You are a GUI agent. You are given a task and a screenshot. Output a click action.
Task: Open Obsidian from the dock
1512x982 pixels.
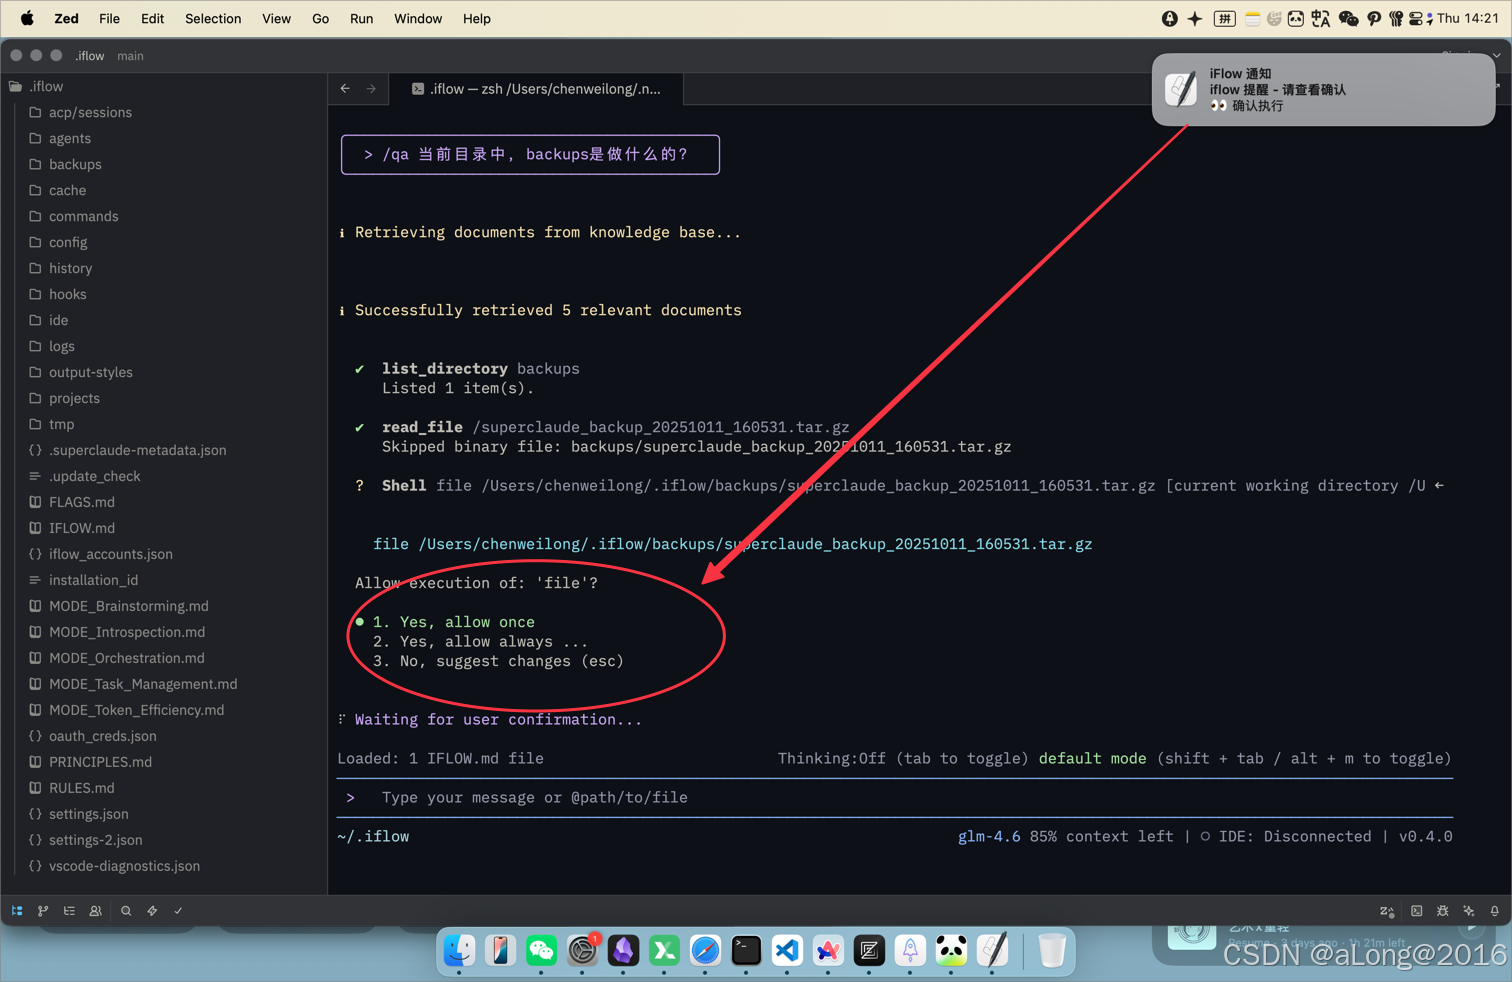(623, 950)
